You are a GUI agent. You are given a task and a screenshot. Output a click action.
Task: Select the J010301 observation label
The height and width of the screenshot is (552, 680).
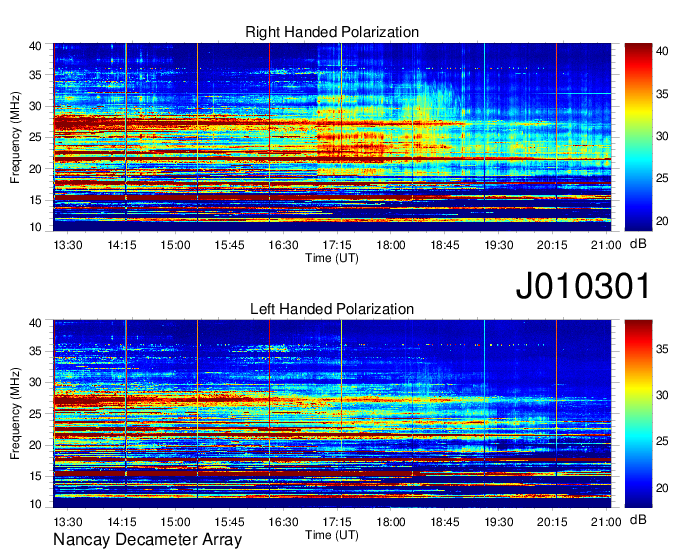[x=583, y=285]
